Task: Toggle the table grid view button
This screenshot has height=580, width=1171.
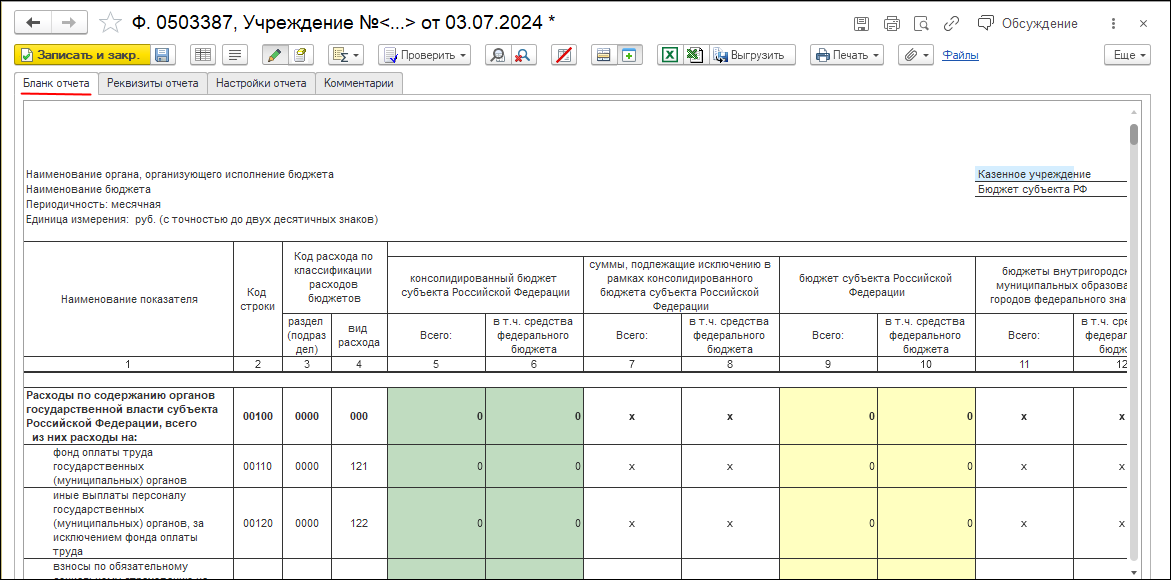Action: [x=203, y=55]
